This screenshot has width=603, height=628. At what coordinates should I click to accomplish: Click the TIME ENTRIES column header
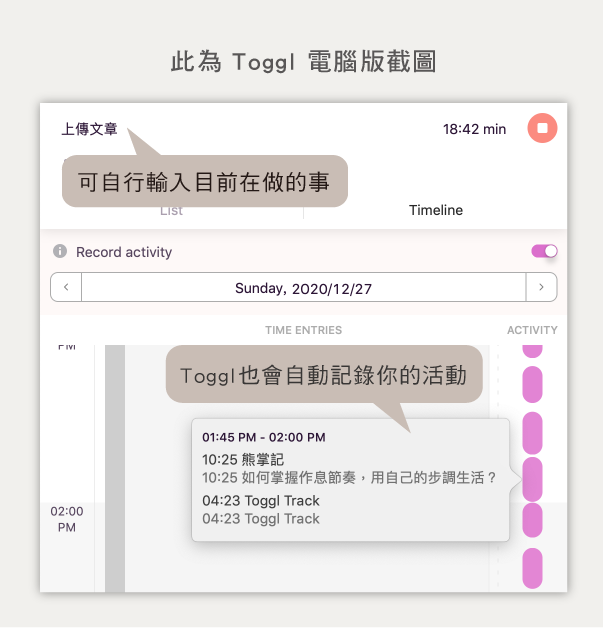tap(304, 330)
